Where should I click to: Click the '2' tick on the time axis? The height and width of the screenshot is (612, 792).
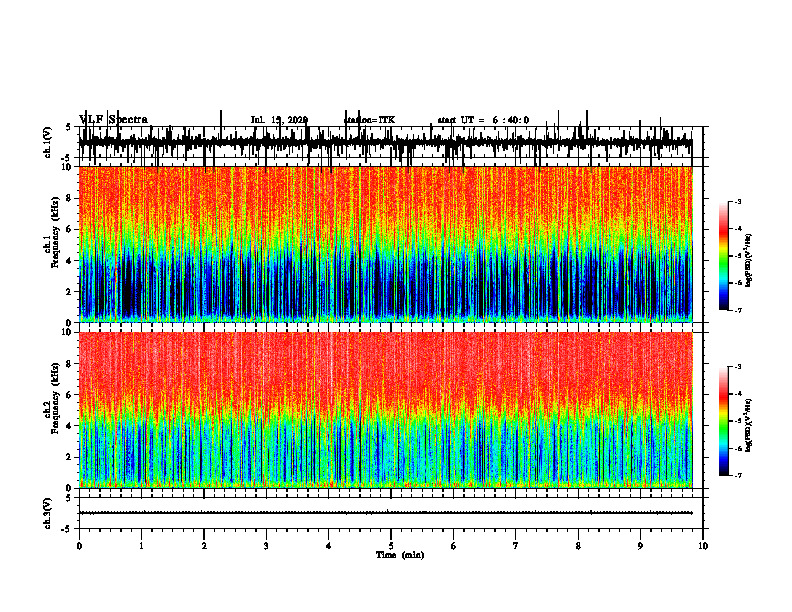pyautogui.click(x=204, y=546)
